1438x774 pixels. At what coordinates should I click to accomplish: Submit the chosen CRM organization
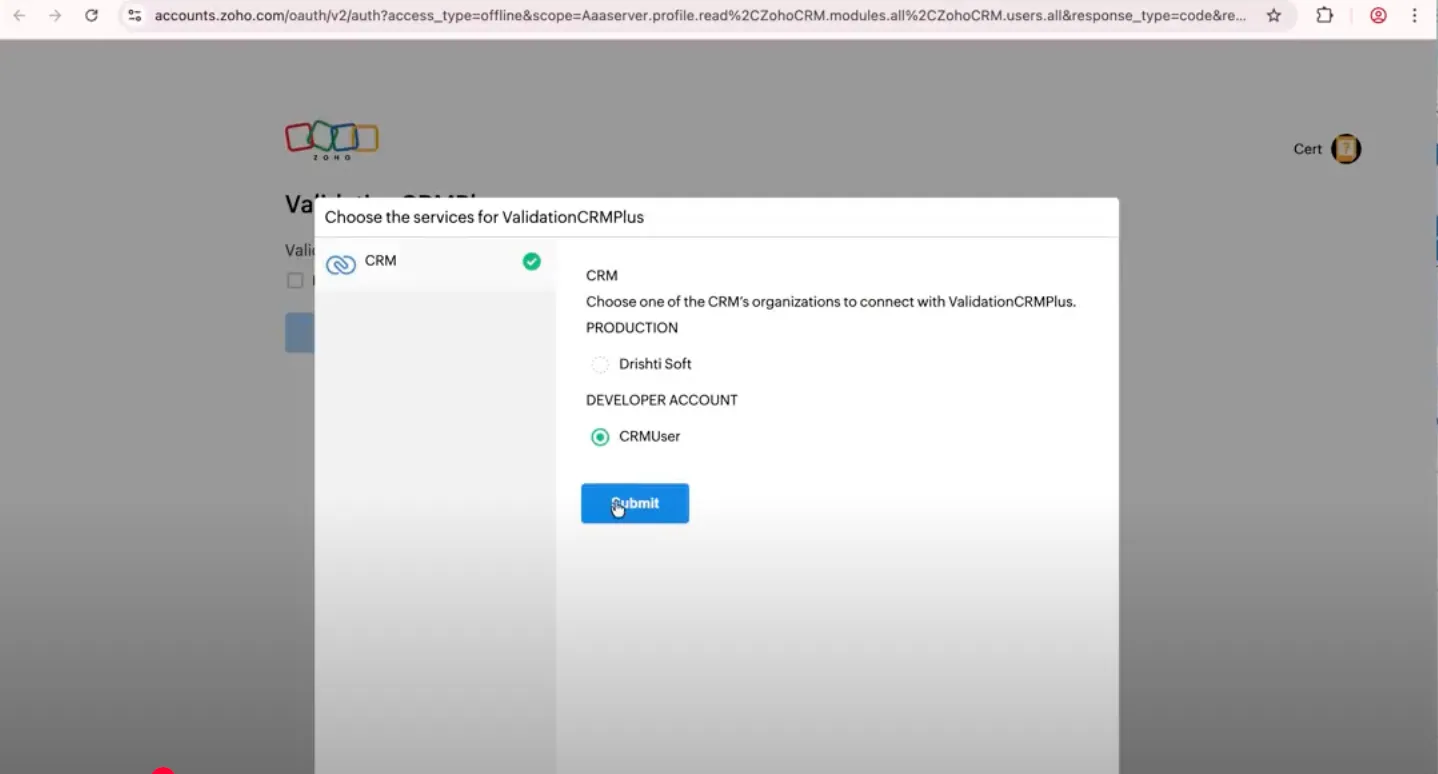pyautogui.click(x=635, y=503)
